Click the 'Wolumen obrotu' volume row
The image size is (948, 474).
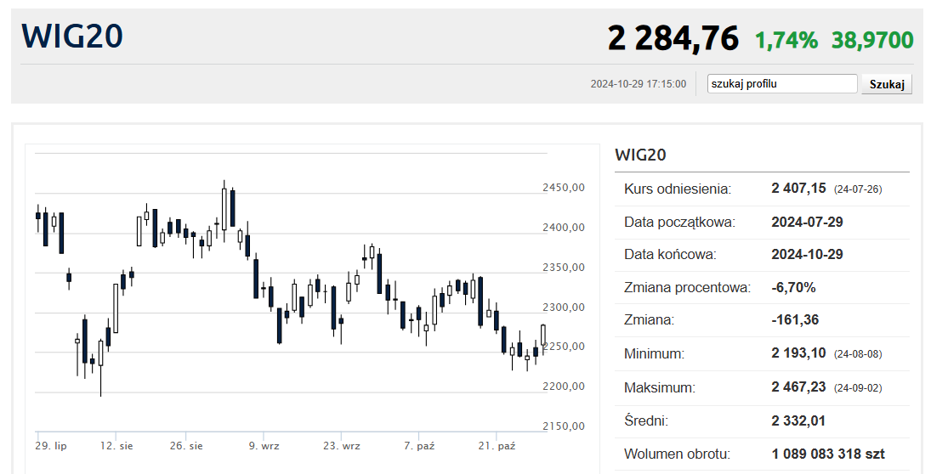pos(761,453)
